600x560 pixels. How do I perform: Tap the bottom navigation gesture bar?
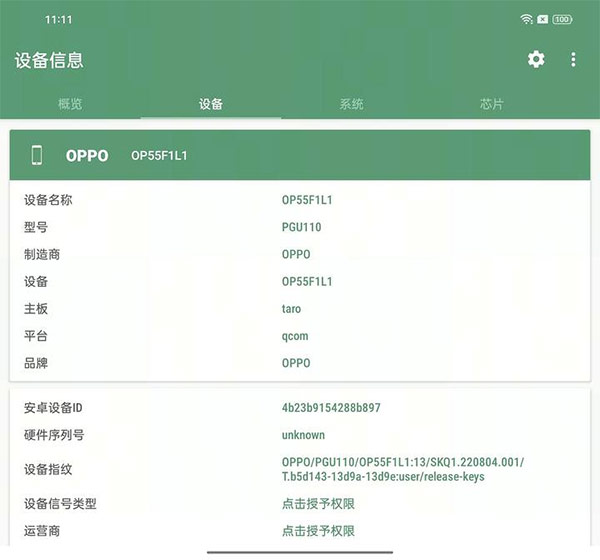tap(299, 551)
